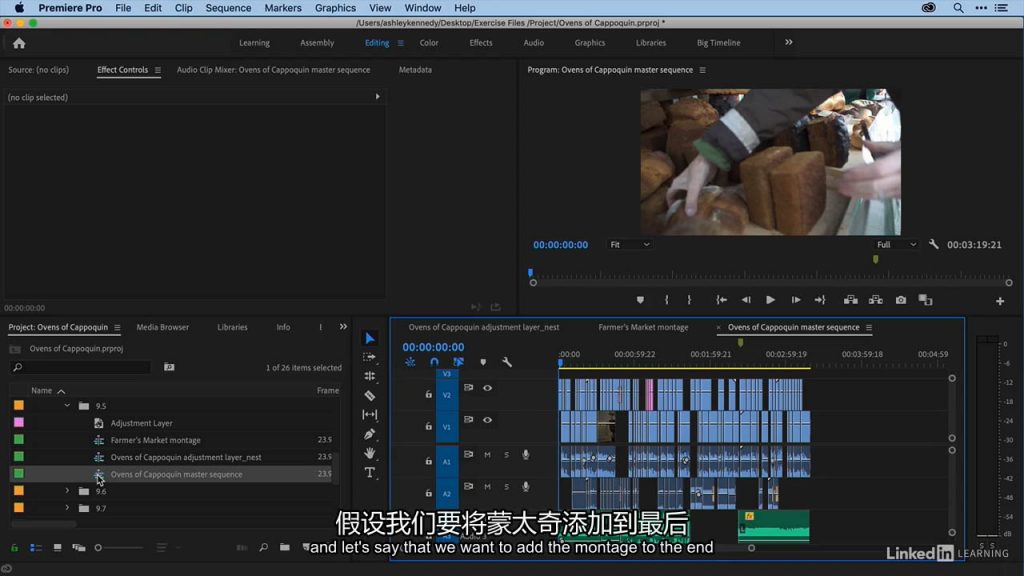1024x576 pixels.
Task: Open the Sequence menu
Action: coord(228,8)
